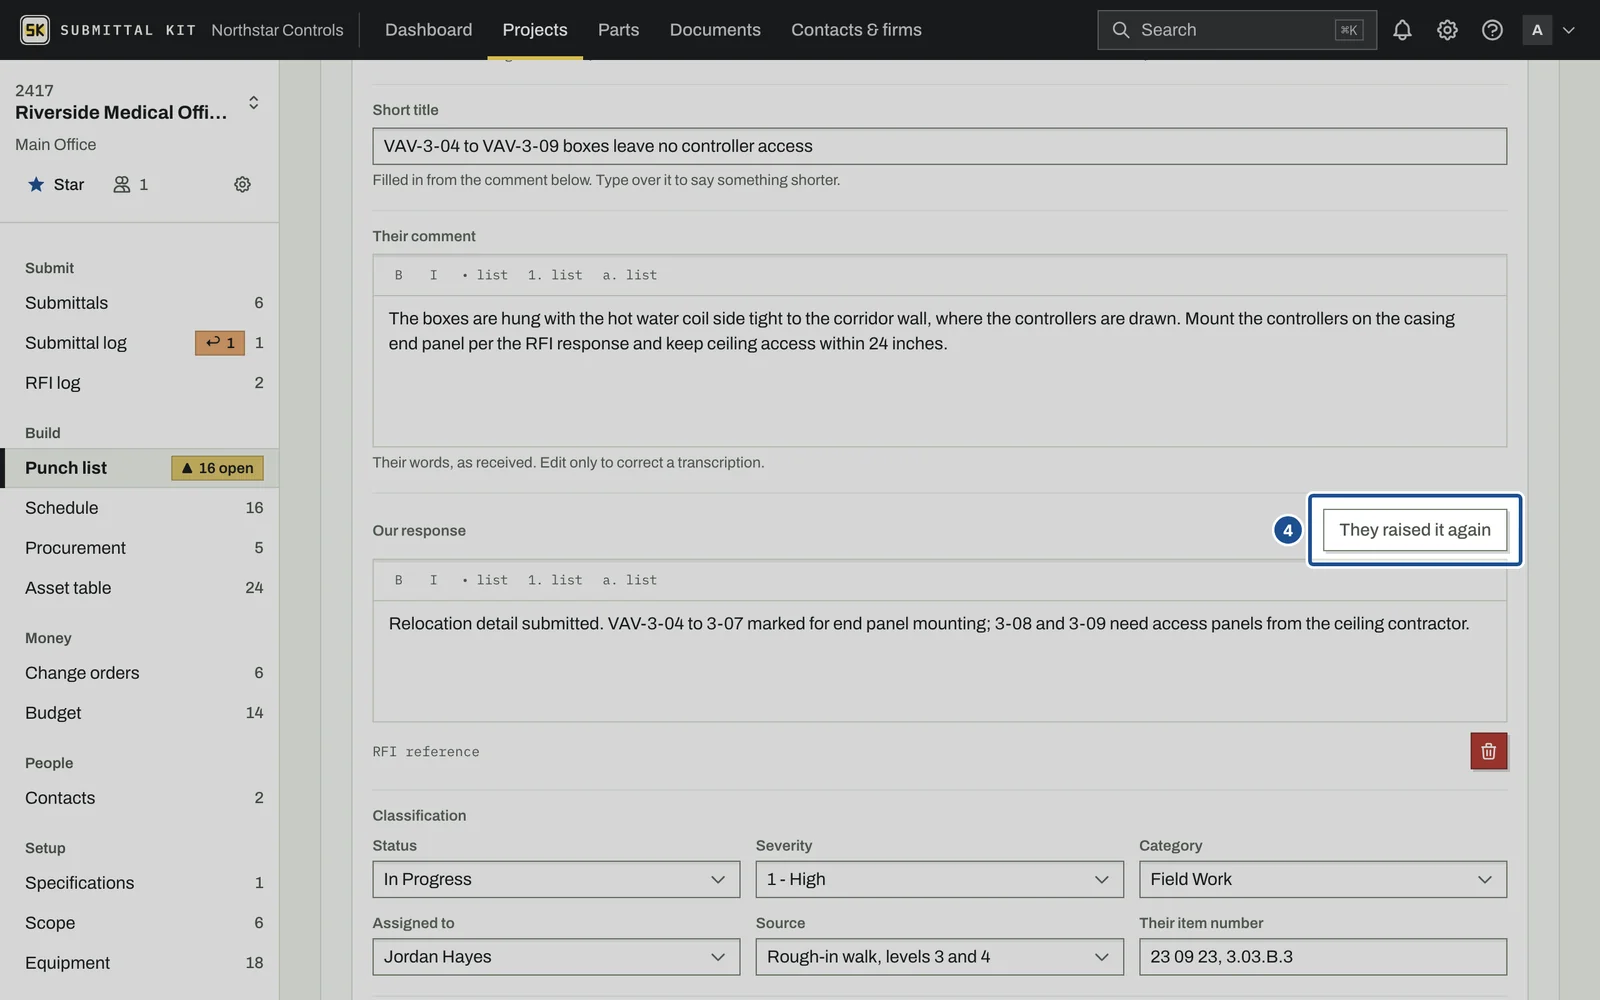Viewport: 1600px width, 1000px height.
Task: Click the returned badge on Submittal log
Action: (220, 343)
